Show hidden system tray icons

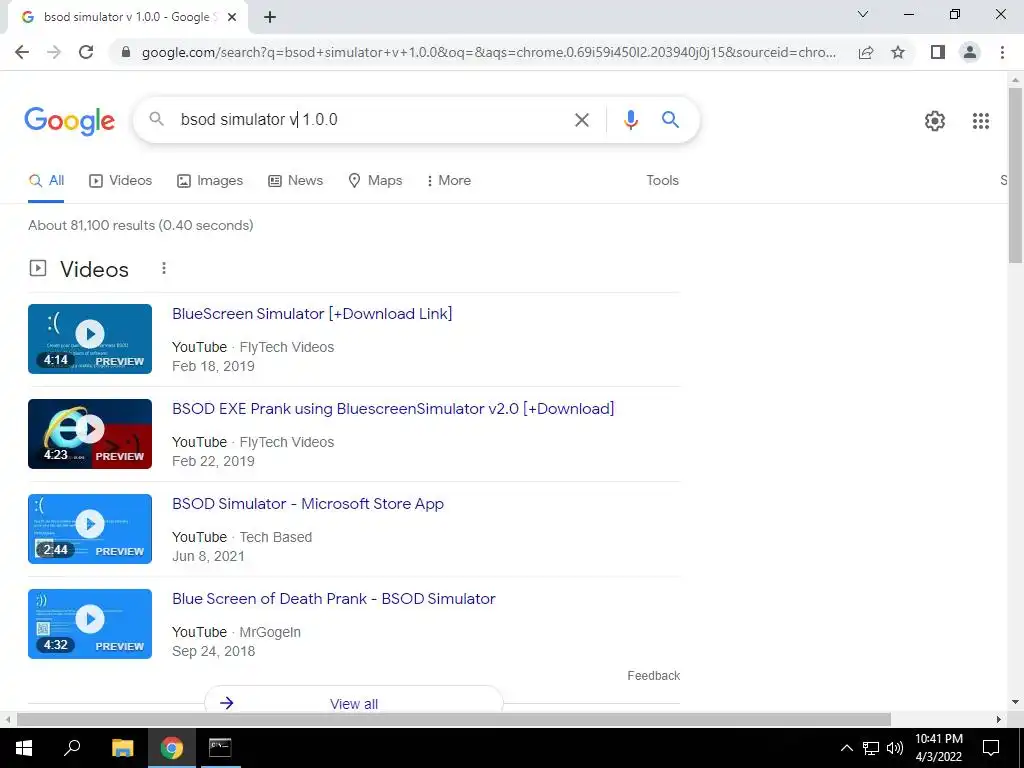coord(846,748)
